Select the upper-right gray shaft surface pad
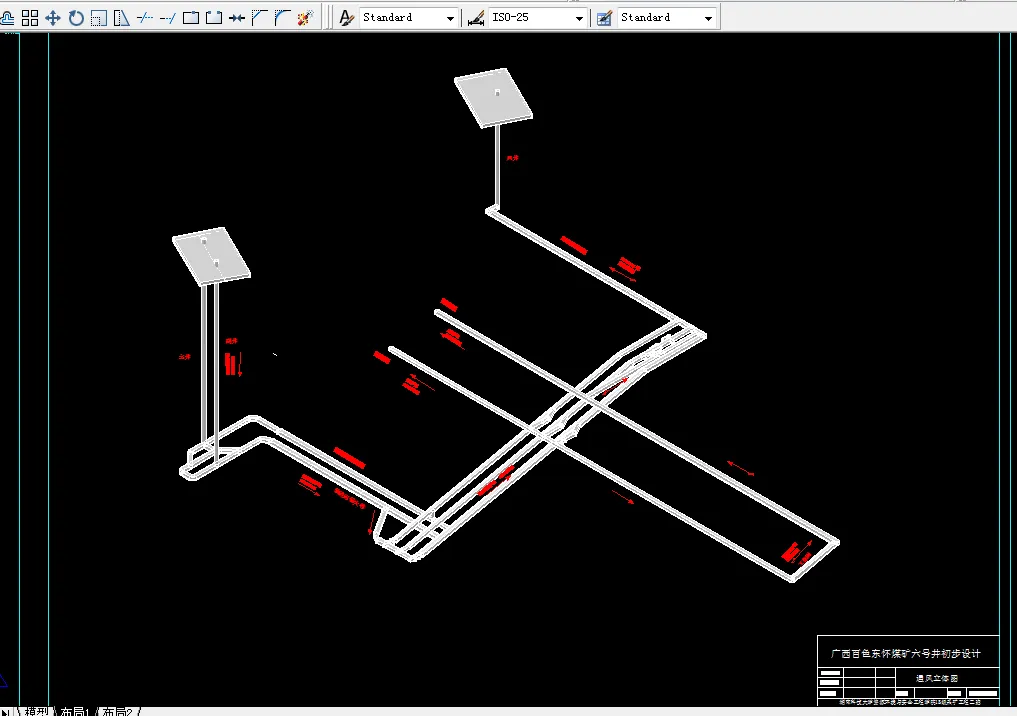The image size is (1017, 716). tap(494, 98)
